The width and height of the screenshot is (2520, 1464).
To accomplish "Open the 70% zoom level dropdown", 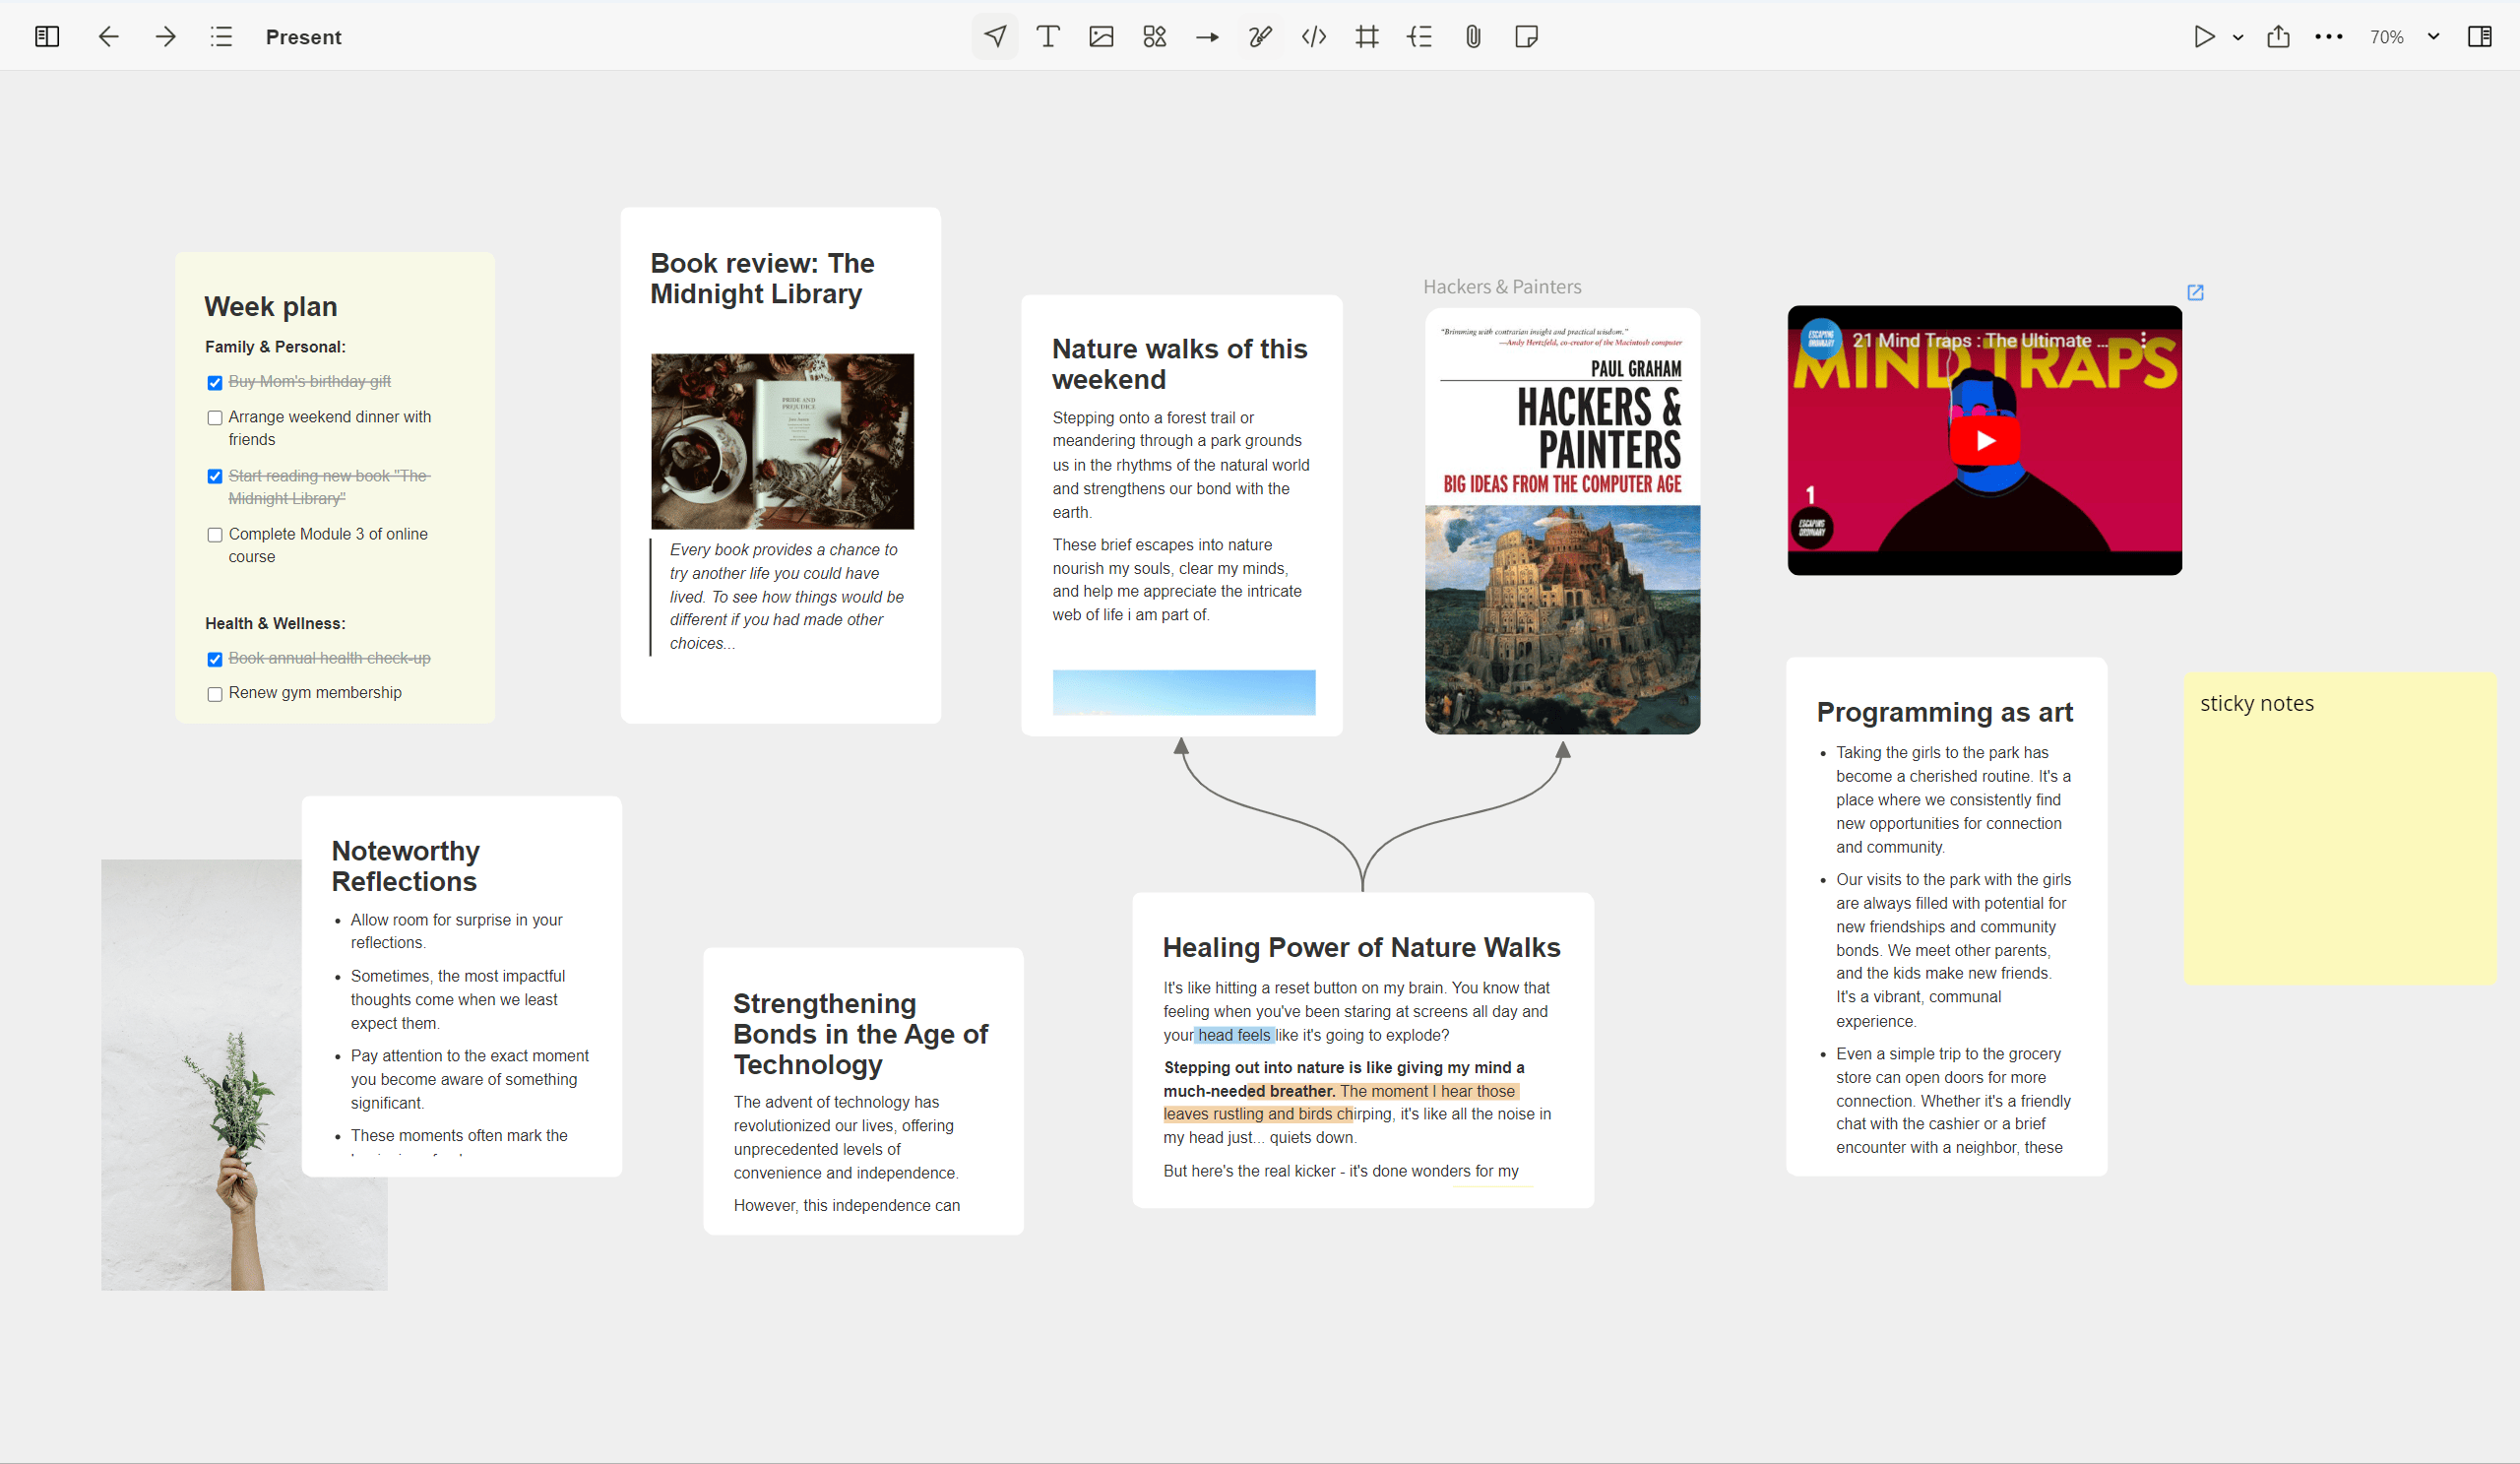I will pyautogui.click(x=2405, y=37).
